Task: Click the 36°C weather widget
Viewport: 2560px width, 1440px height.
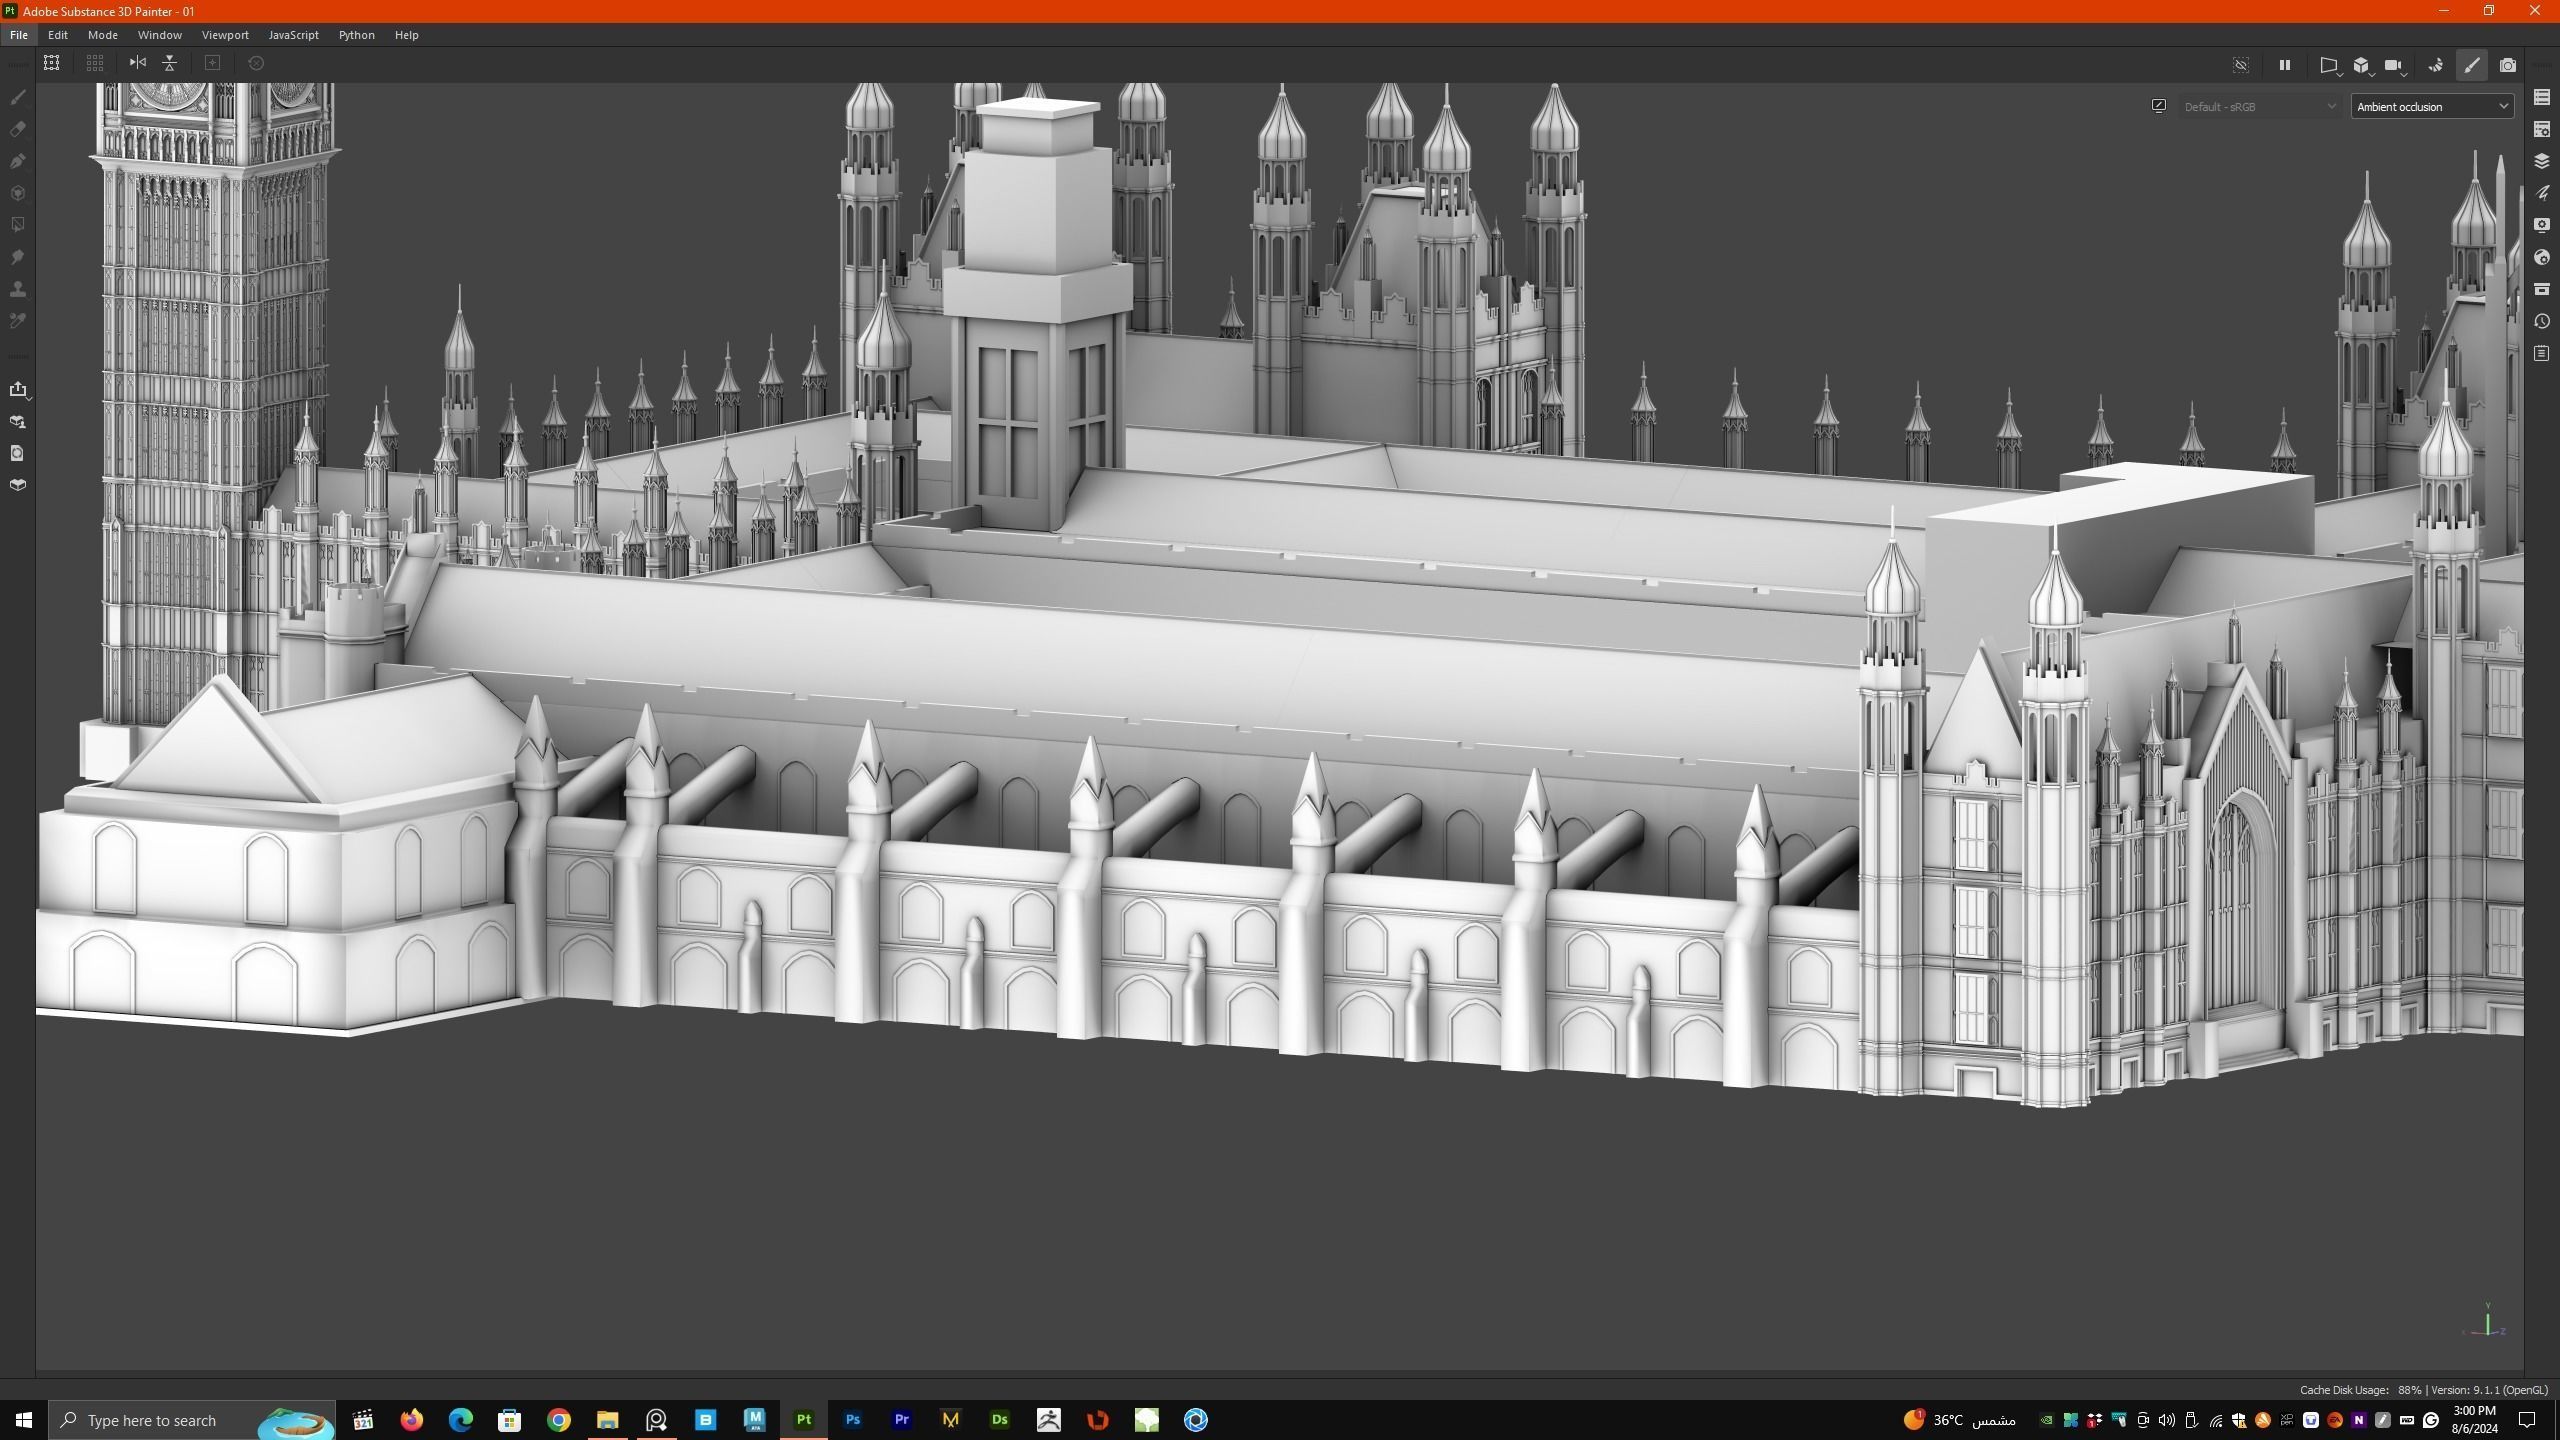Action: (1960, 1420)
